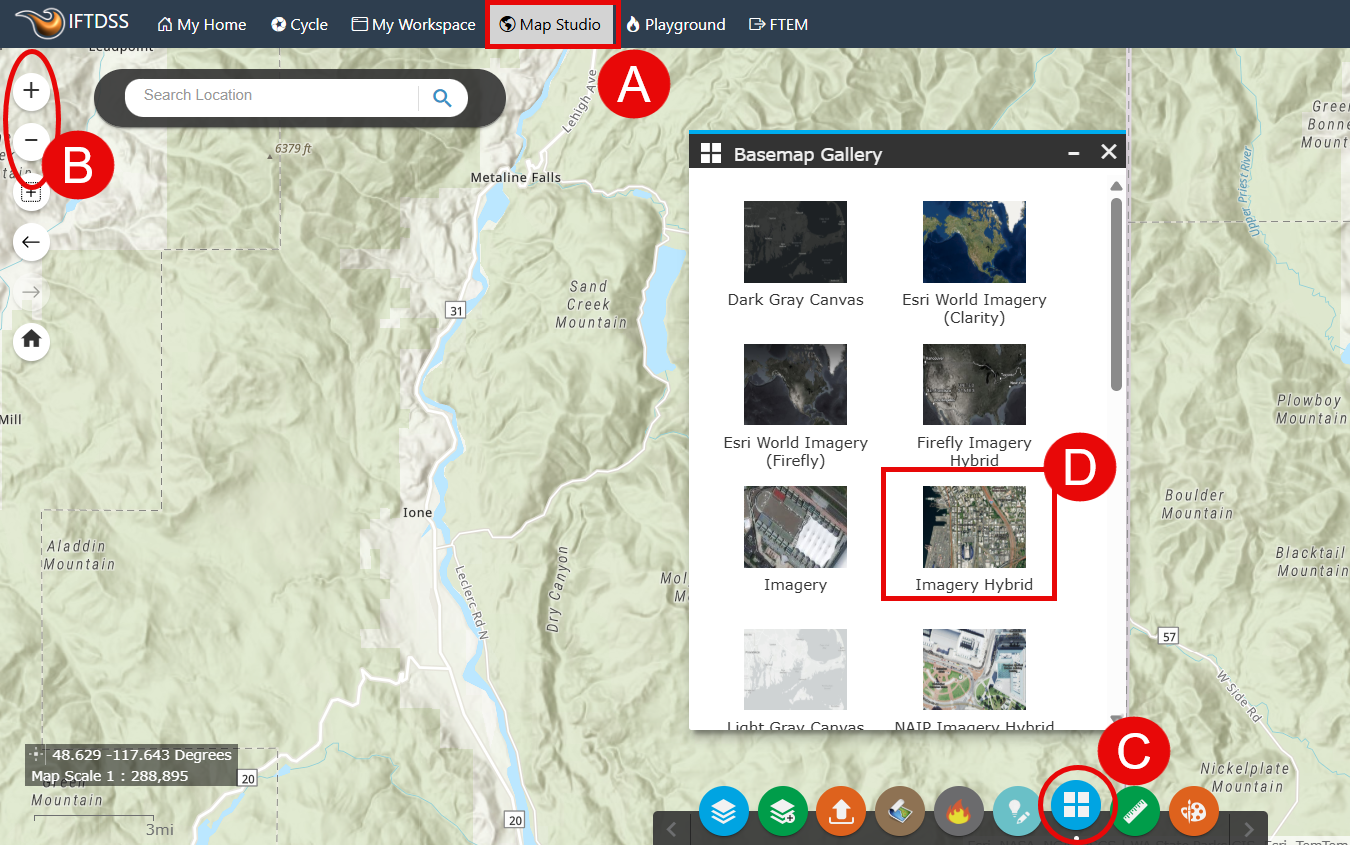Viewport: 1350px width, 845px height.
Task: Open the Upload shapefile tool
Action: 840,811
